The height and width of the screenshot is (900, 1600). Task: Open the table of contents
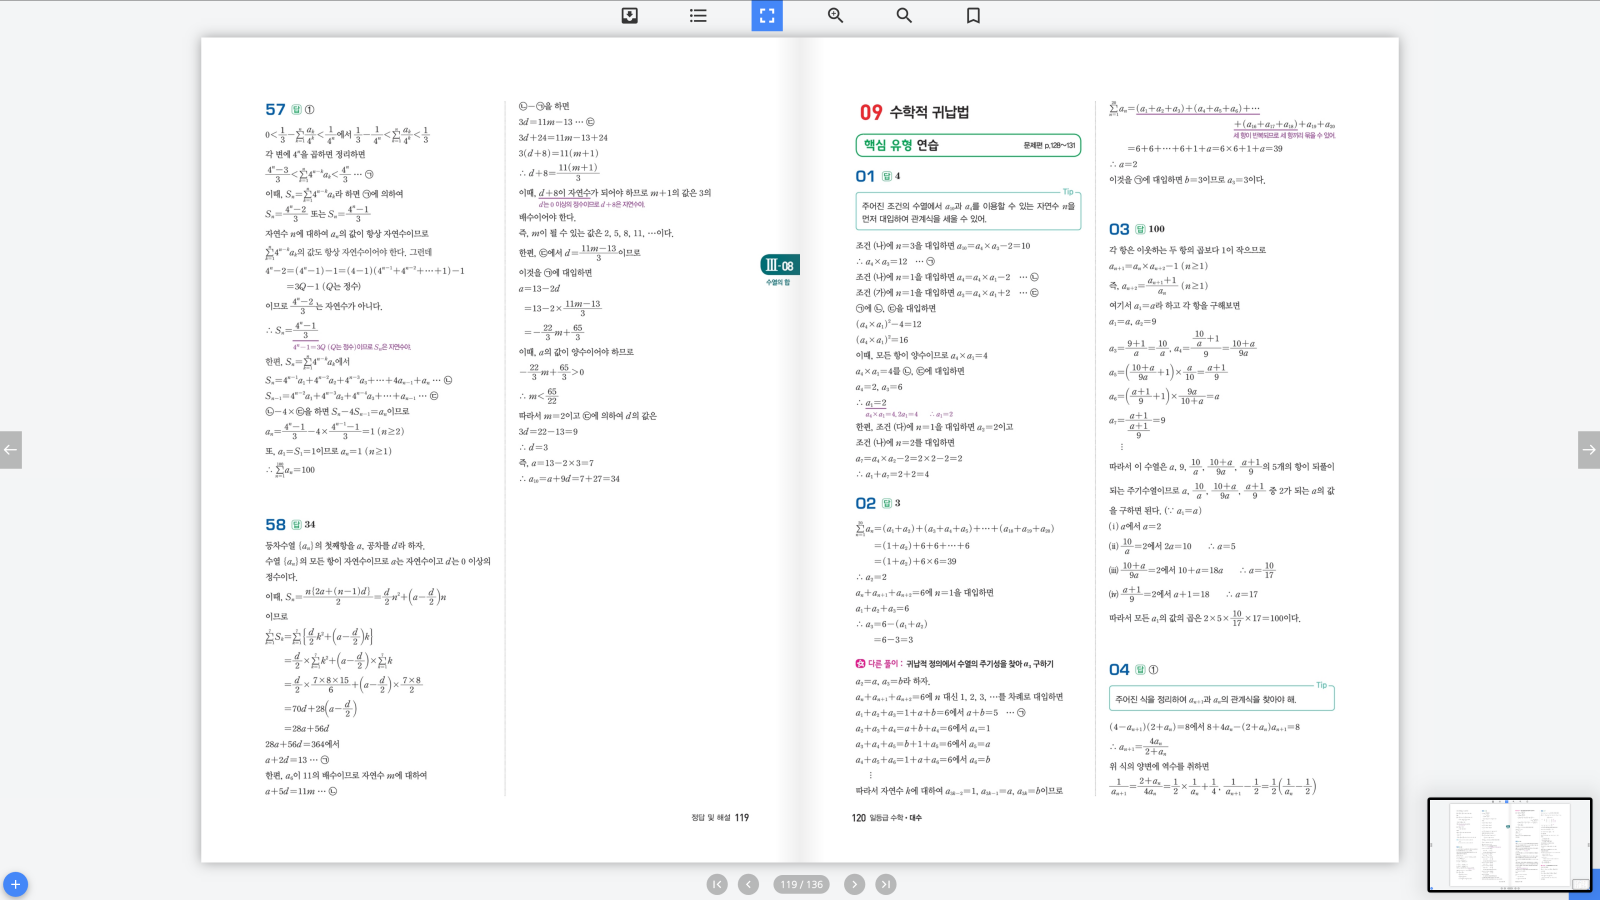[697, 15]
